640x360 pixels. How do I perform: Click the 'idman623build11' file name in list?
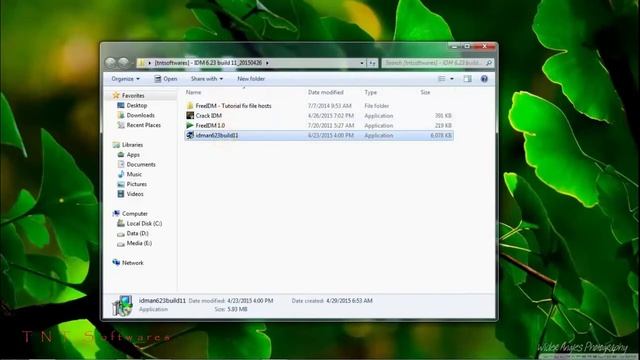(x=217, y=135)
